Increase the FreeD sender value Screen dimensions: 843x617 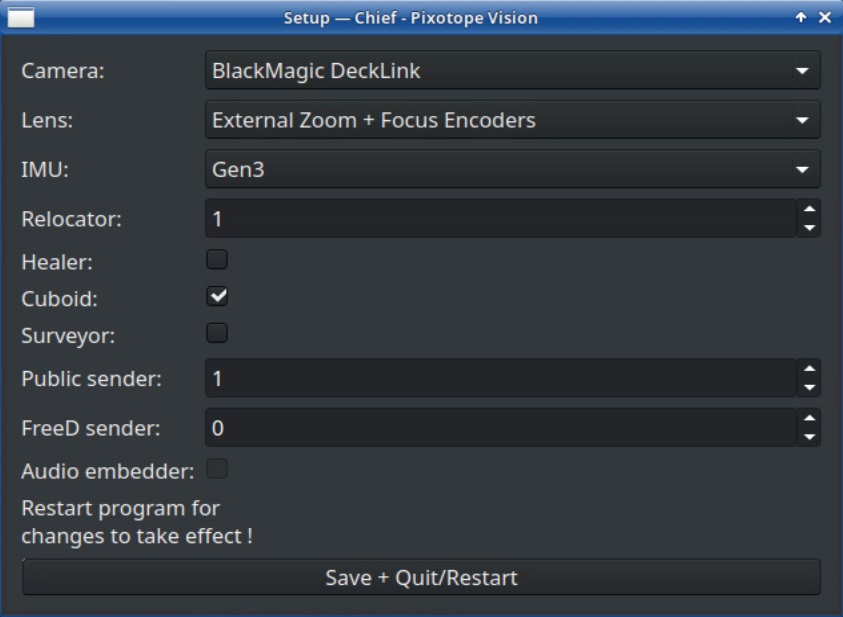(809, 418)
